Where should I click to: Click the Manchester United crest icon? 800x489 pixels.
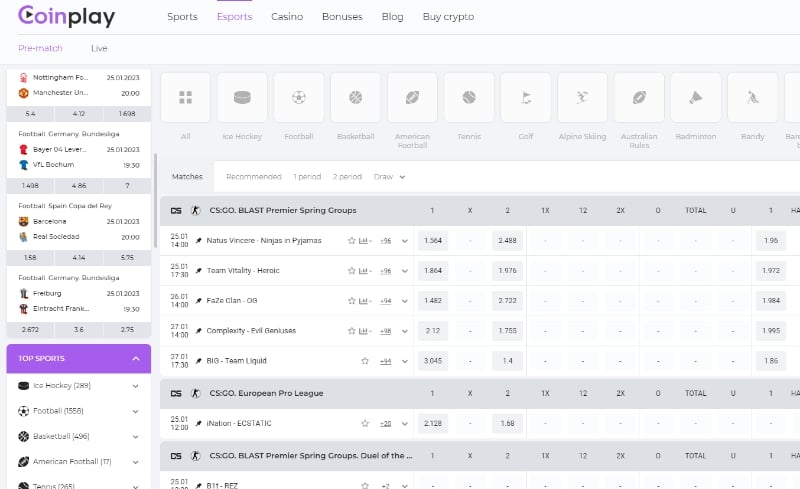(x=23, y=93)
